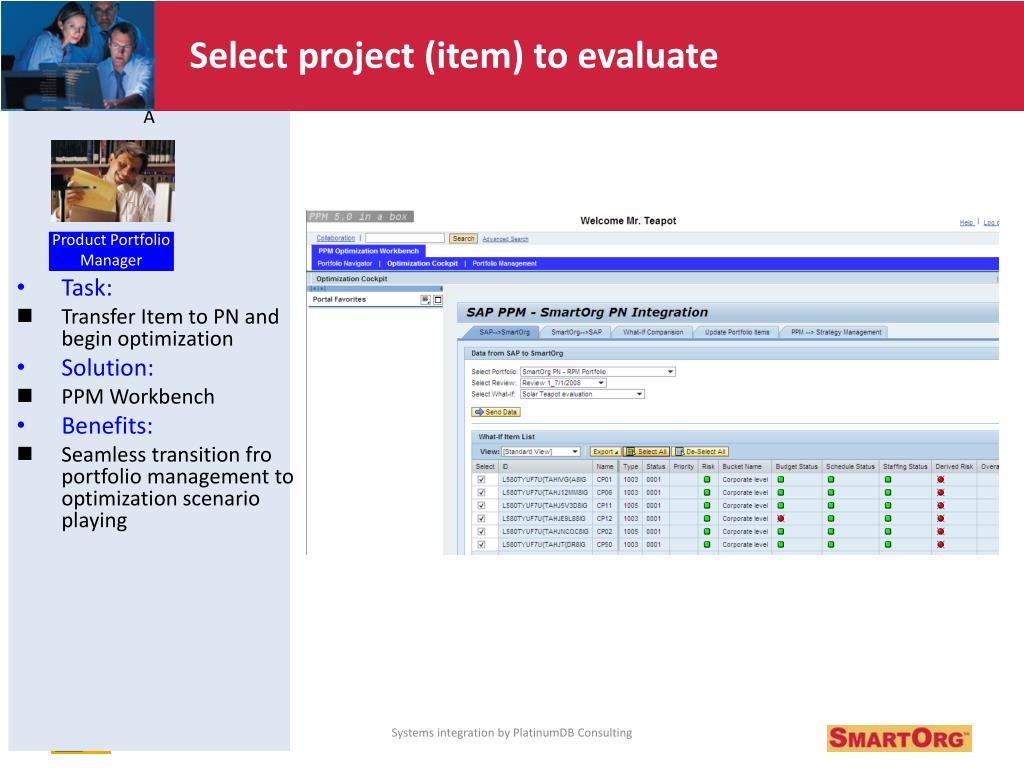Click the green Staffing Status indicator in row CP11

[x=888, y=505]
